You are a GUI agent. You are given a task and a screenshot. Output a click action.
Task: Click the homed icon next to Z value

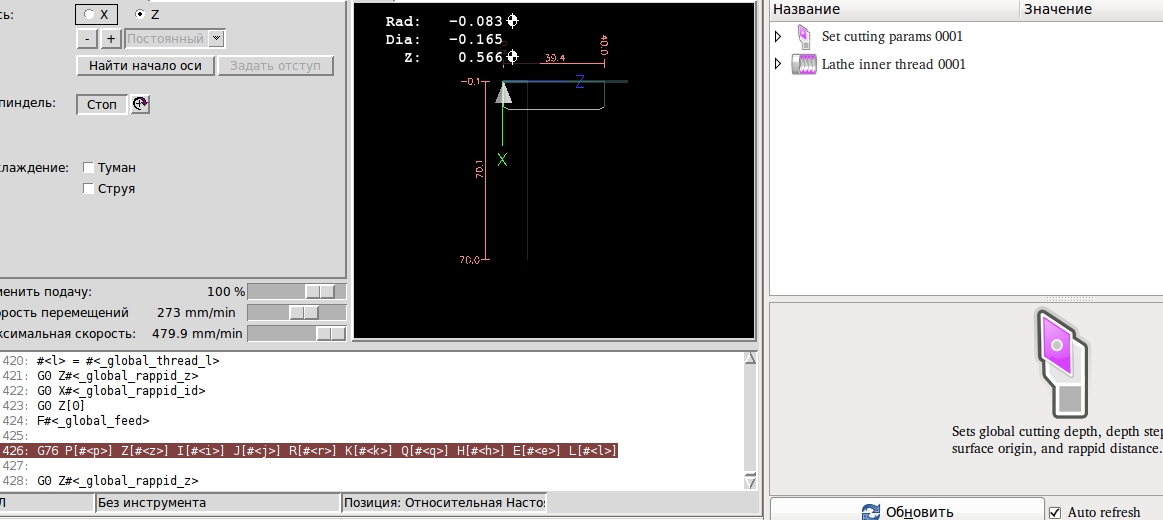pyautogui.click(x=512, y=57)
